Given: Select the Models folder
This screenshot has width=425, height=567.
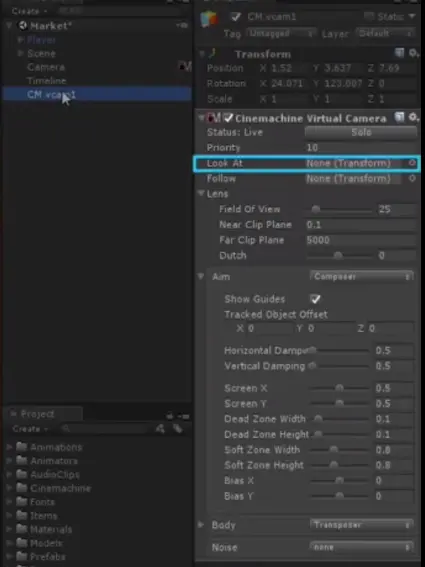Looking at the screenshot, I should tap(46, 543).
